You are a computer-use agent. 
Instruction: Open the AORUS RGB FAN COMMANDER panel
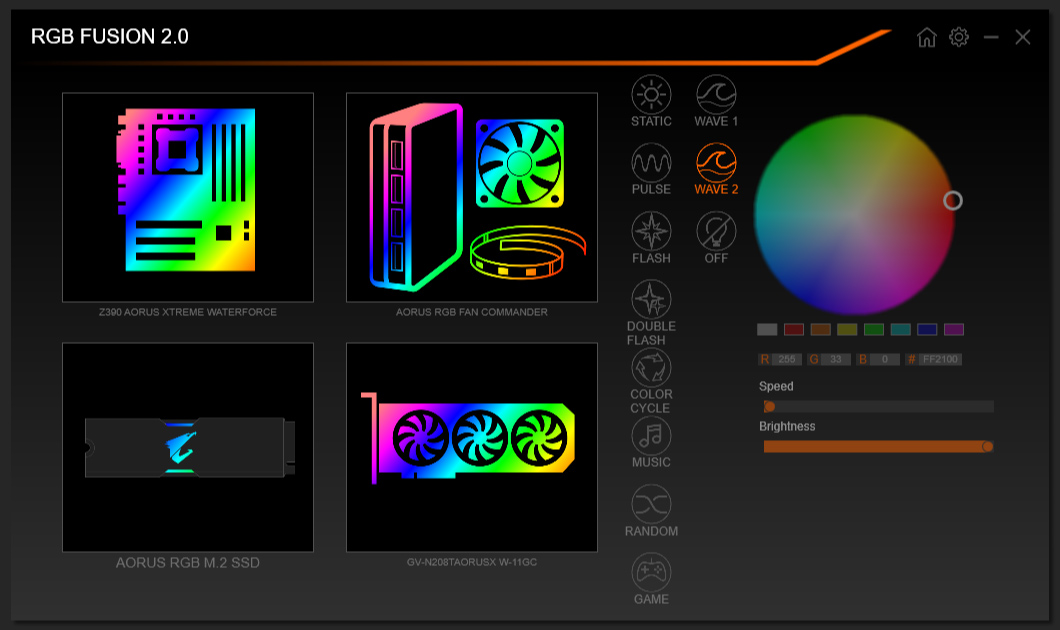(x=472, y=196)
